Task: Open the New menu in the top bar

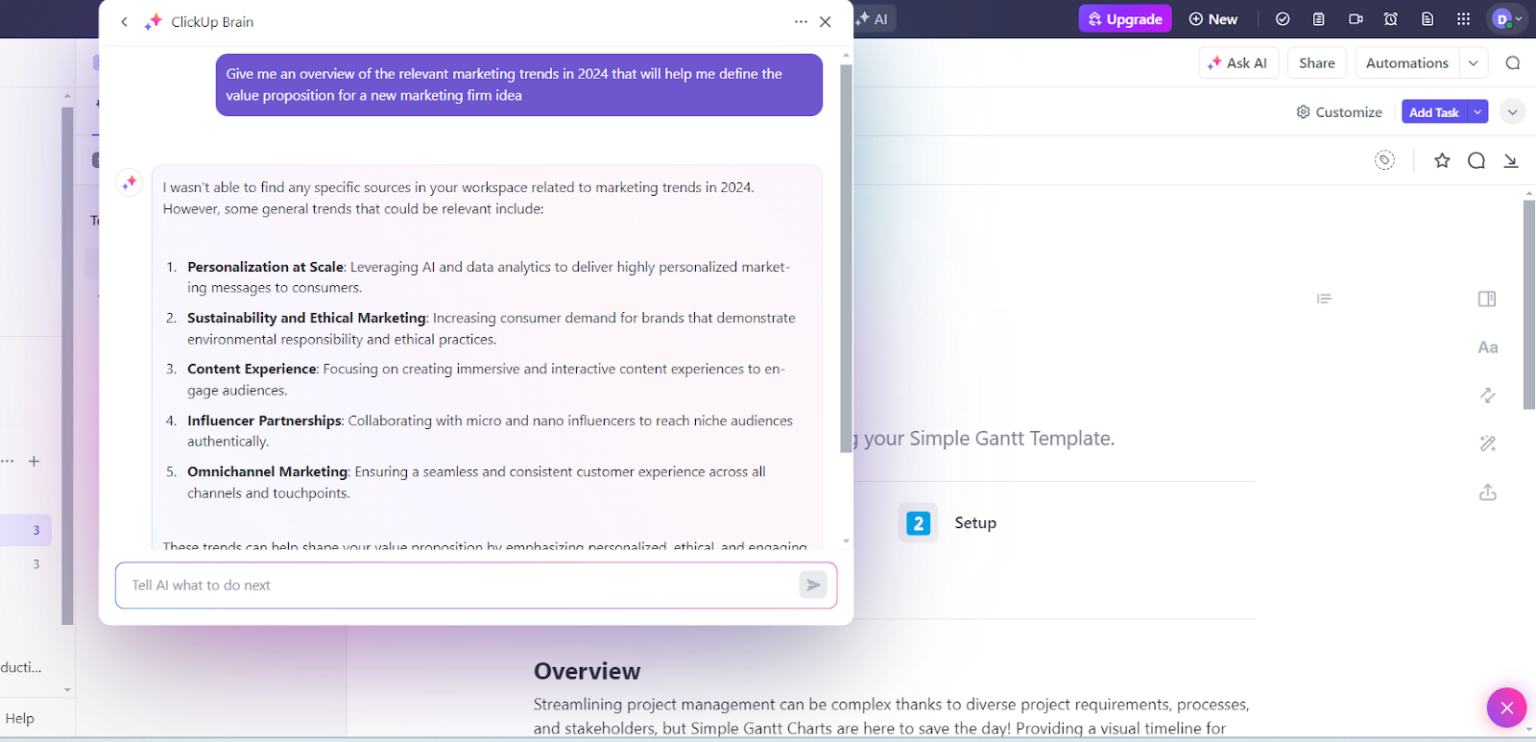Action: point(1213,19)
